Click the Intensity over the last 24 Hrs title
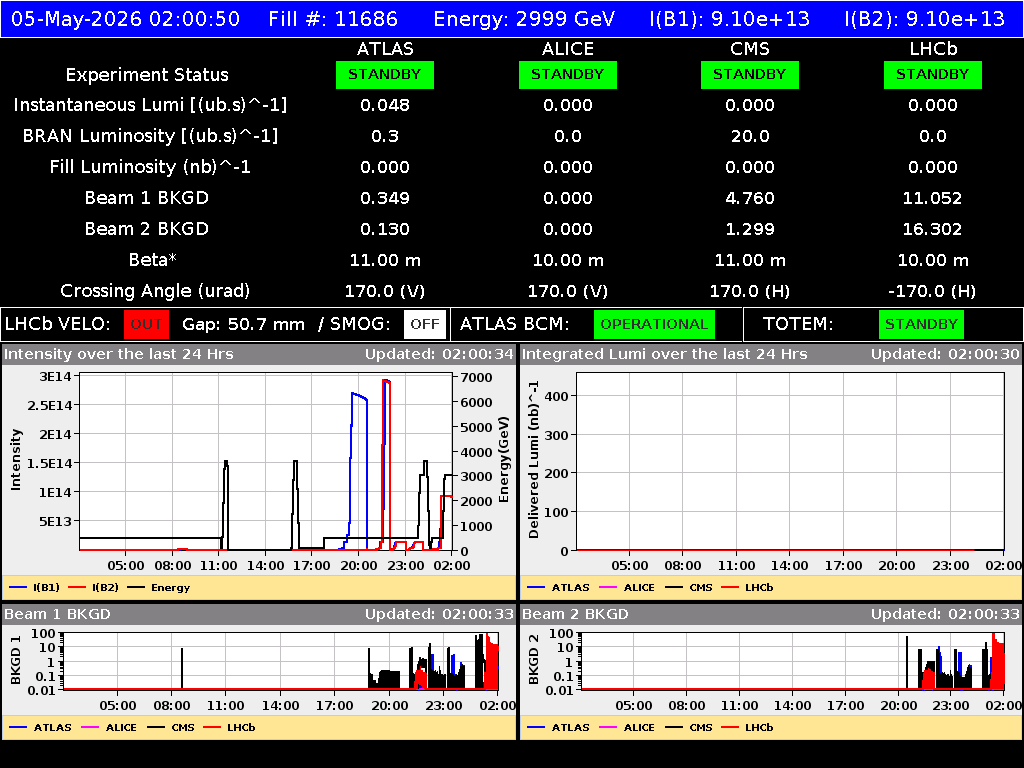1024x768 pixels. coord(119,355)
